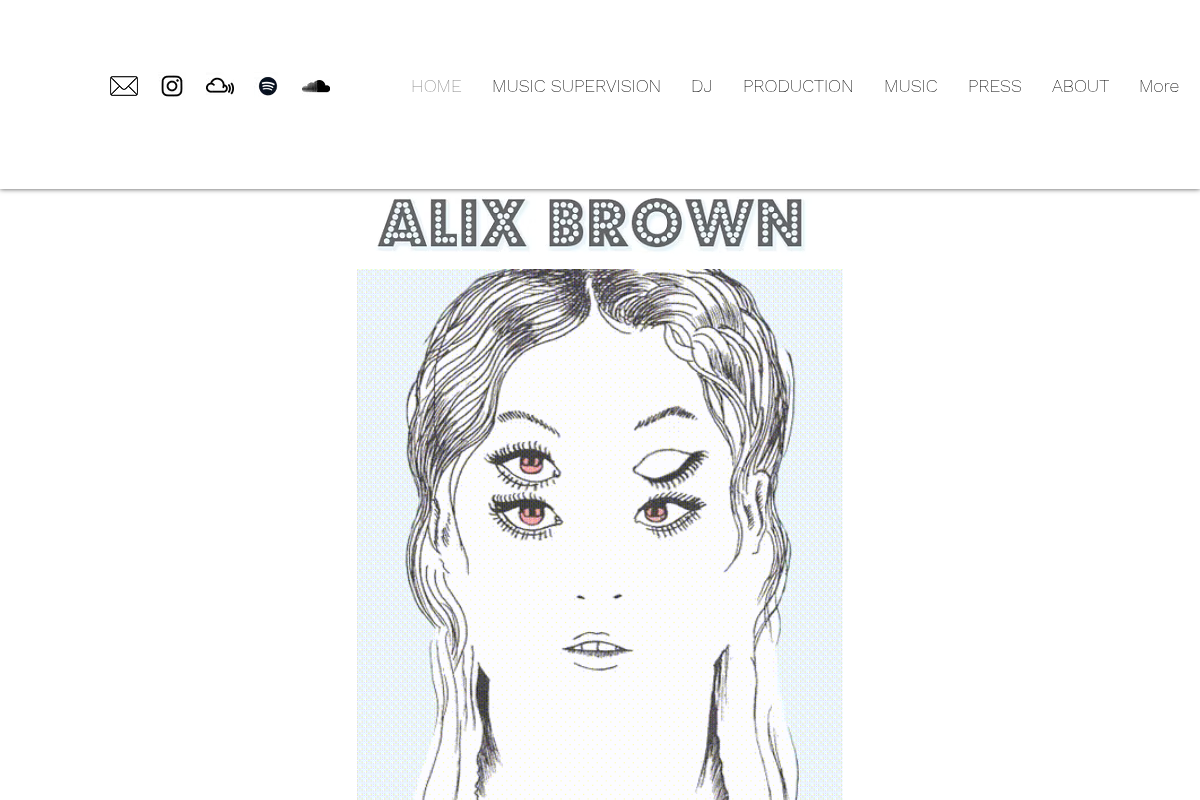
Task: Open the email envelope icon
Action: [x=124, y=86]
